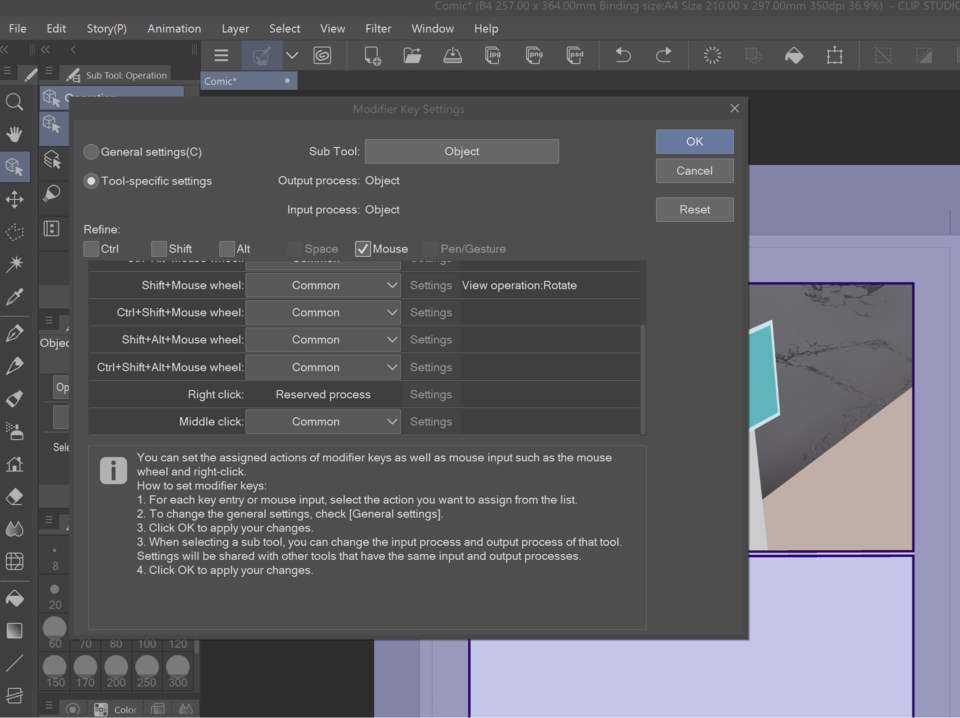Choose the Eyedropper tool in toolbar
Image resolution: width=960 pixels, height=718 pixels.
click(15, 297)
